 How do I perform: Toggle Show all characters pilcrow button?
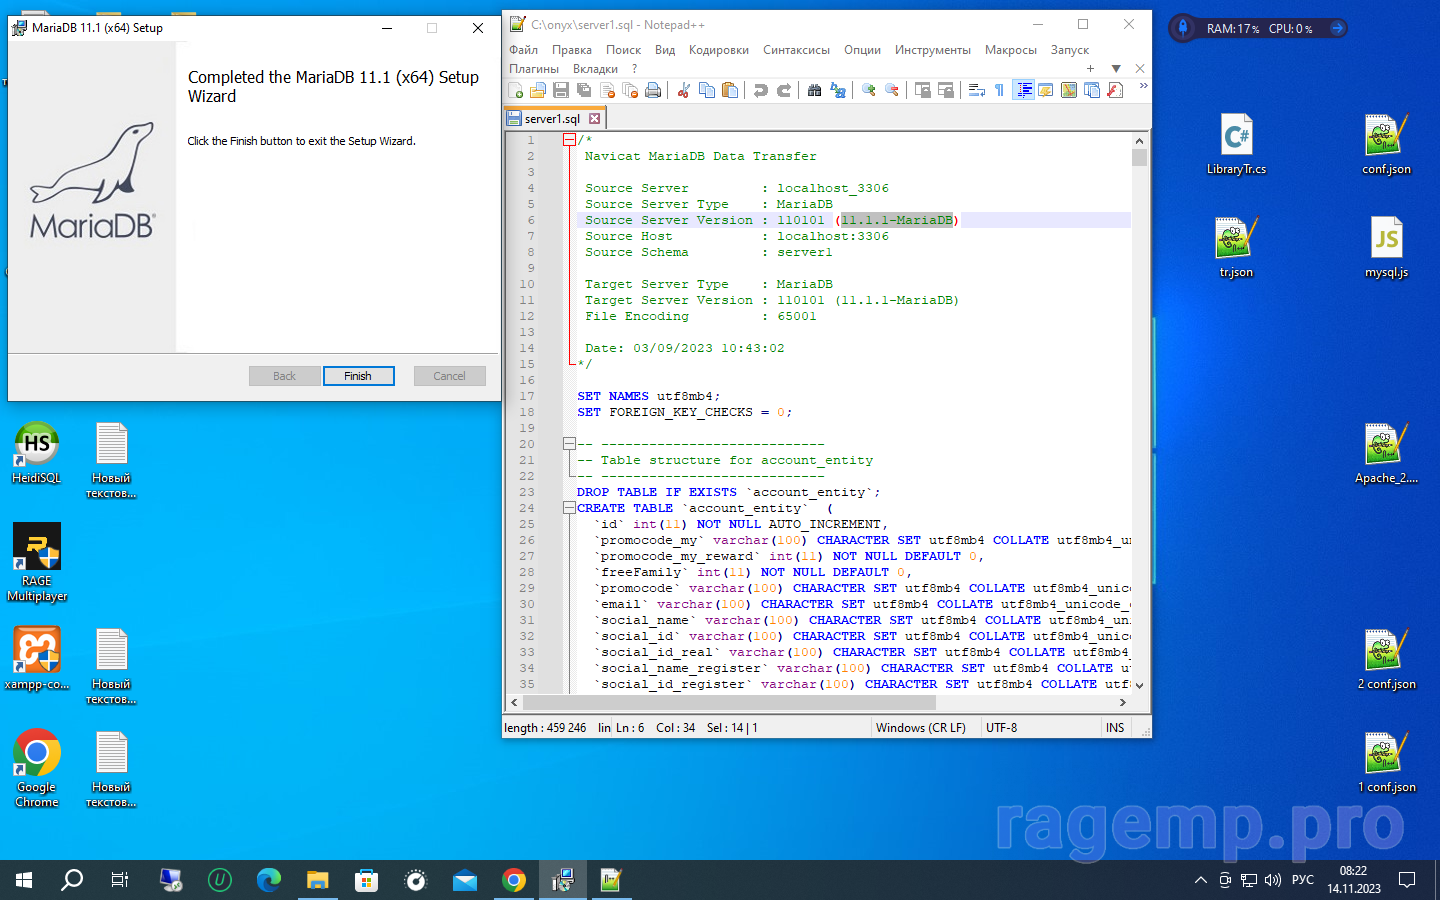point(1000,90)
